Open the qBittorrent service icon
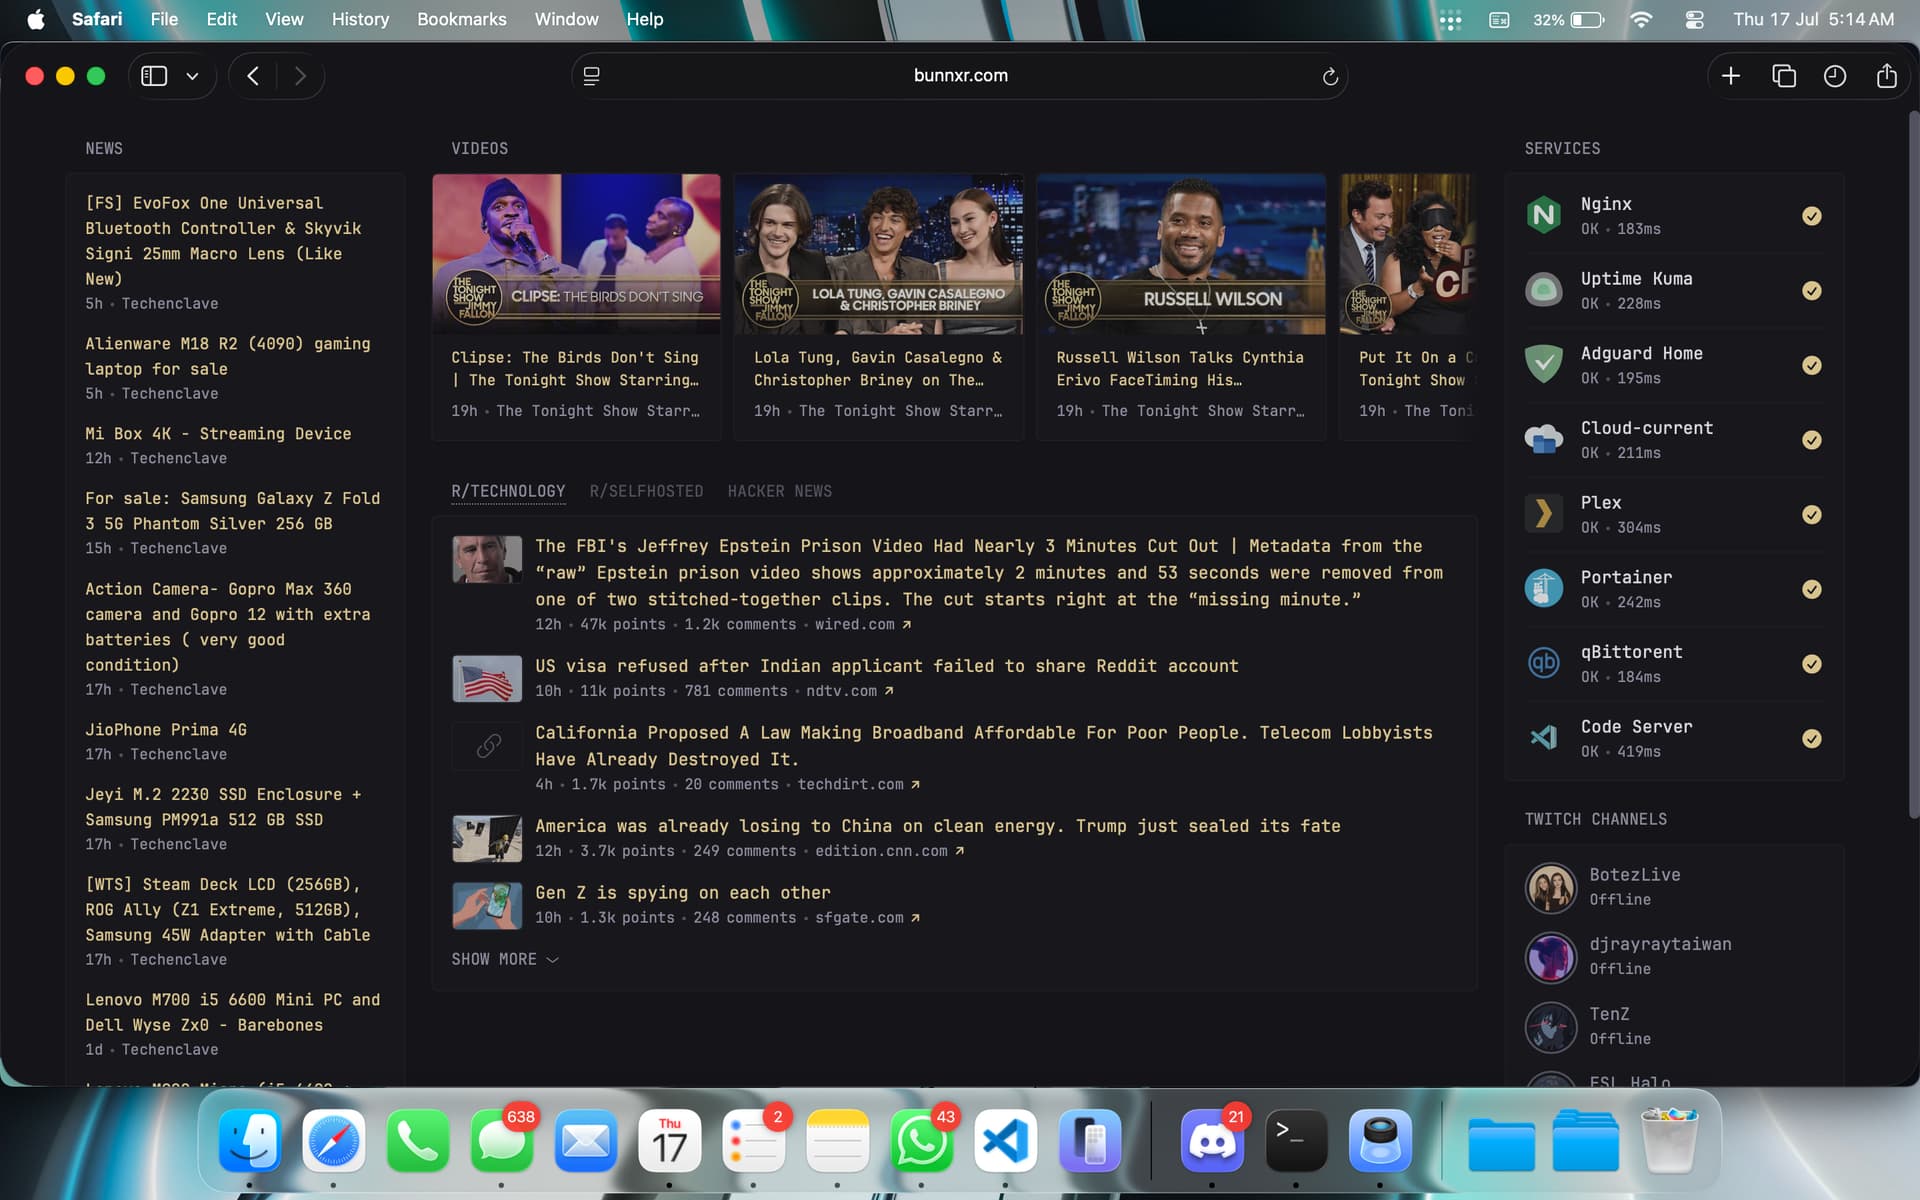Screen dimensions: 1920x1200 click(x=1543, y=663)
